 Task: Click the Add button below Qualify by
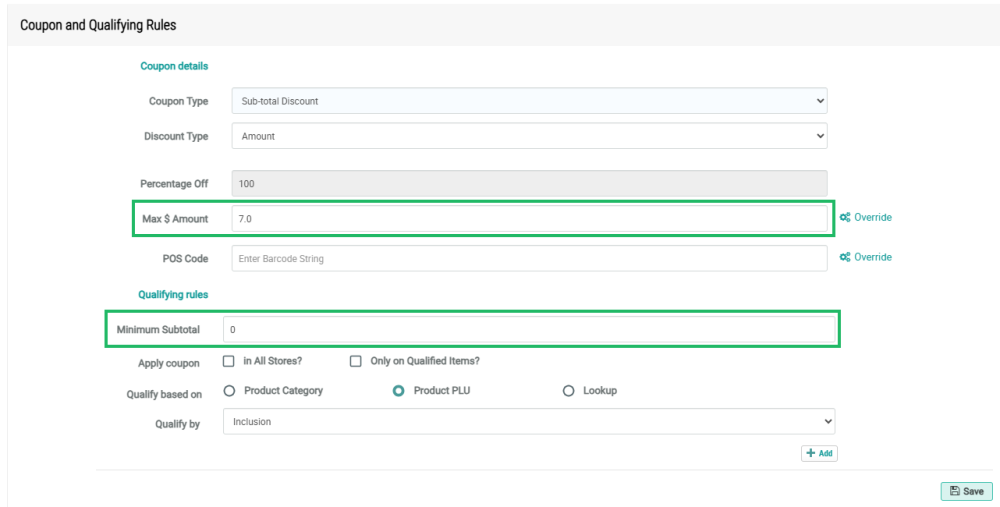(819, 453)
